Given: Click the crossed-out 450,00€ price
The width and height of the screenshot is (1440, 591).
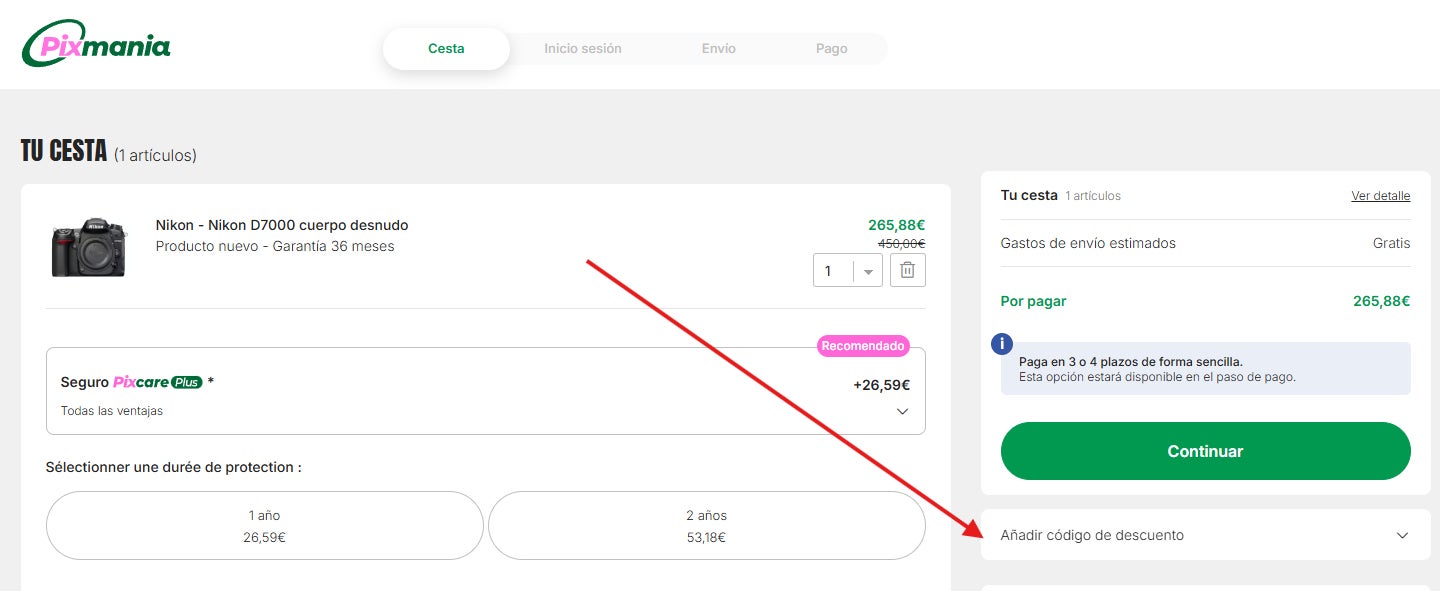Looking at the screenshot, I should (902, 243).
